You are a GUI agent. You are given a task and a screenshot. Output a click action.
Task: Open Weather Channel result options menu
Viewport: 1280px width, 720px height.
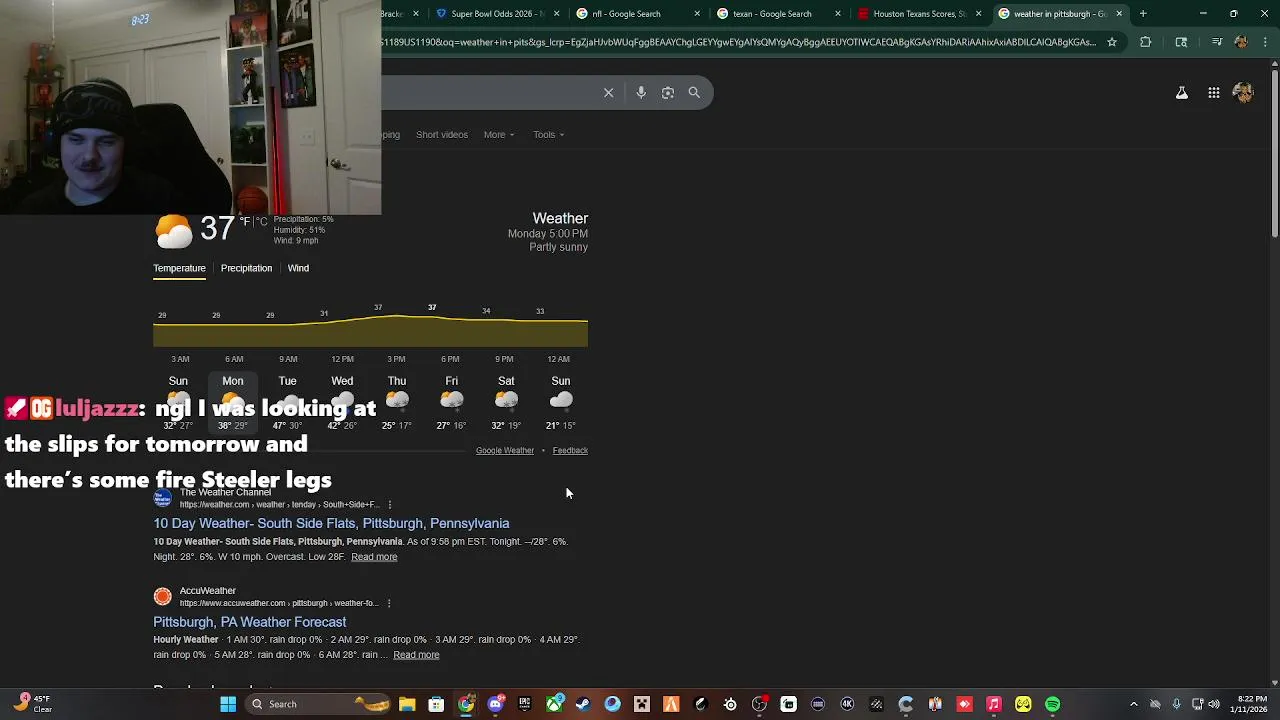(x=389, y=505)
